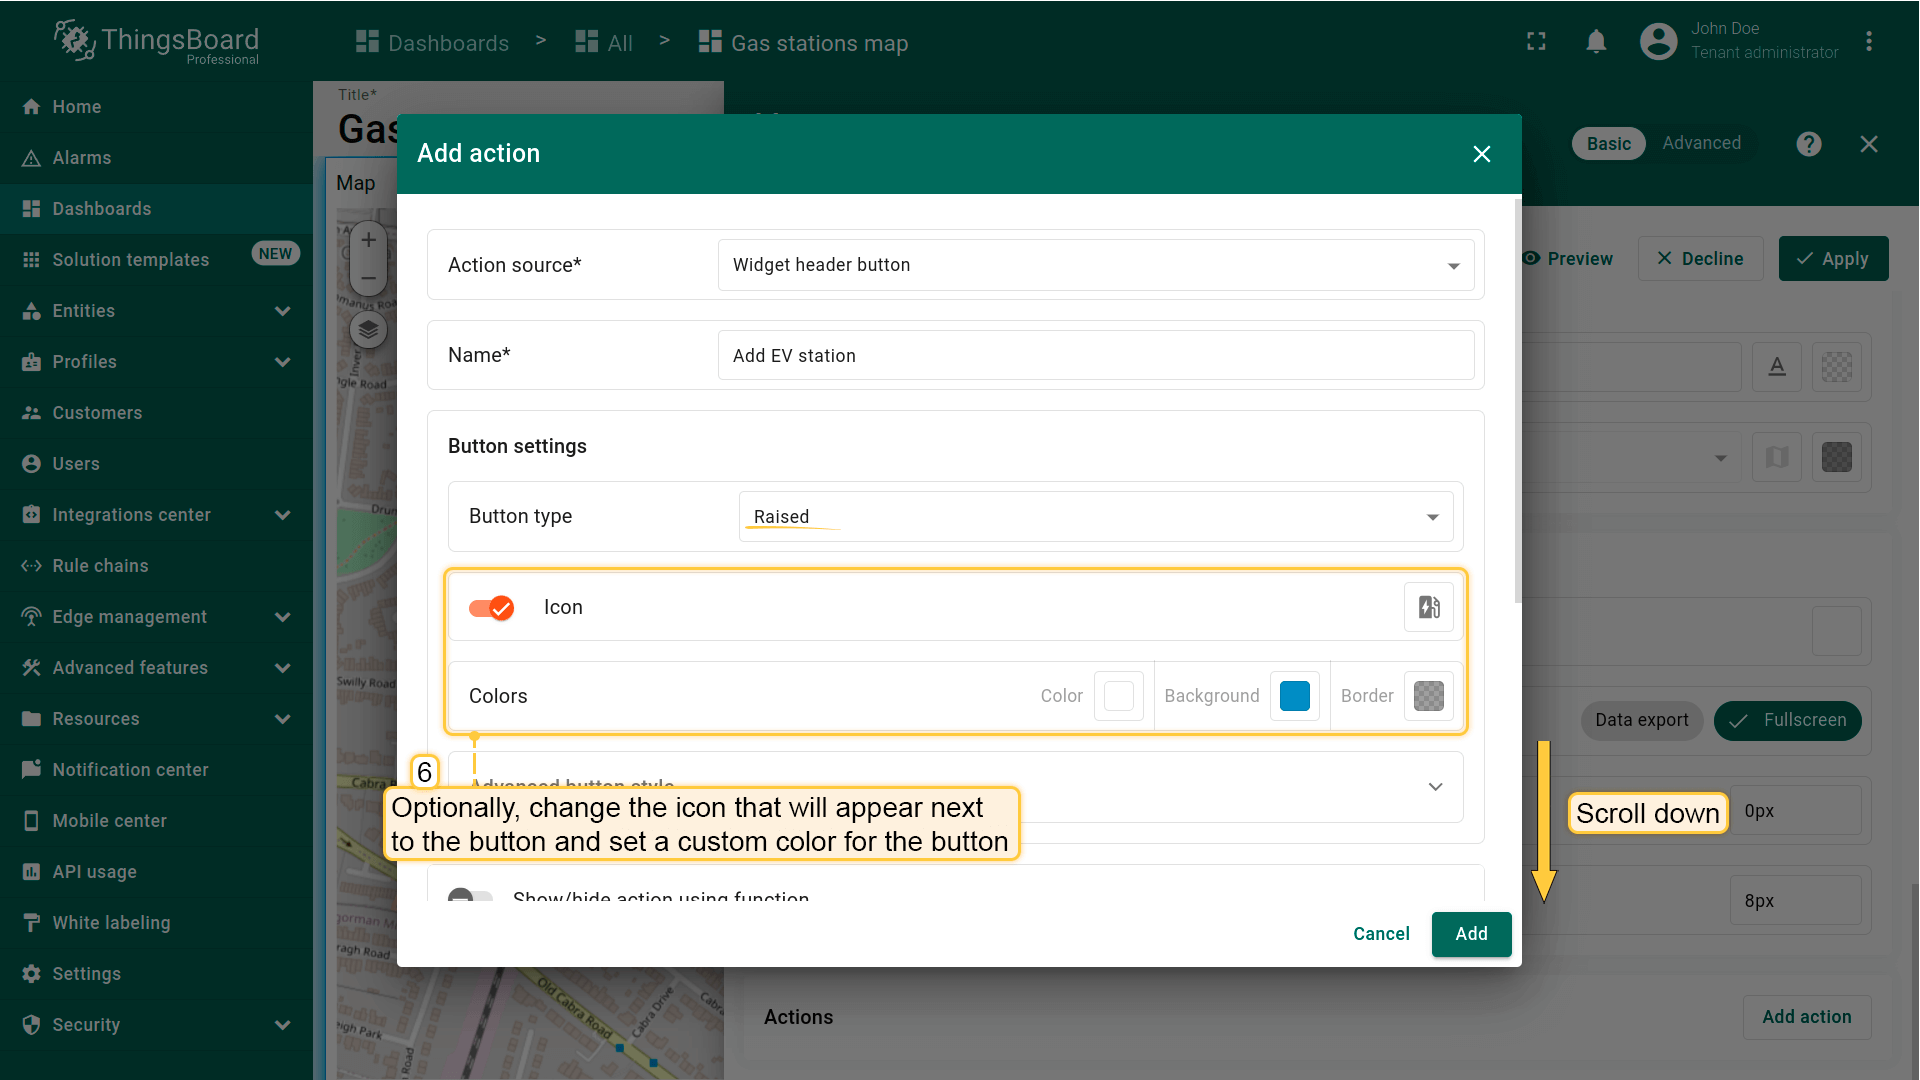
Task: Switch to the Advanced tab
Action: pyautogui.click(x=1701, y=143)
